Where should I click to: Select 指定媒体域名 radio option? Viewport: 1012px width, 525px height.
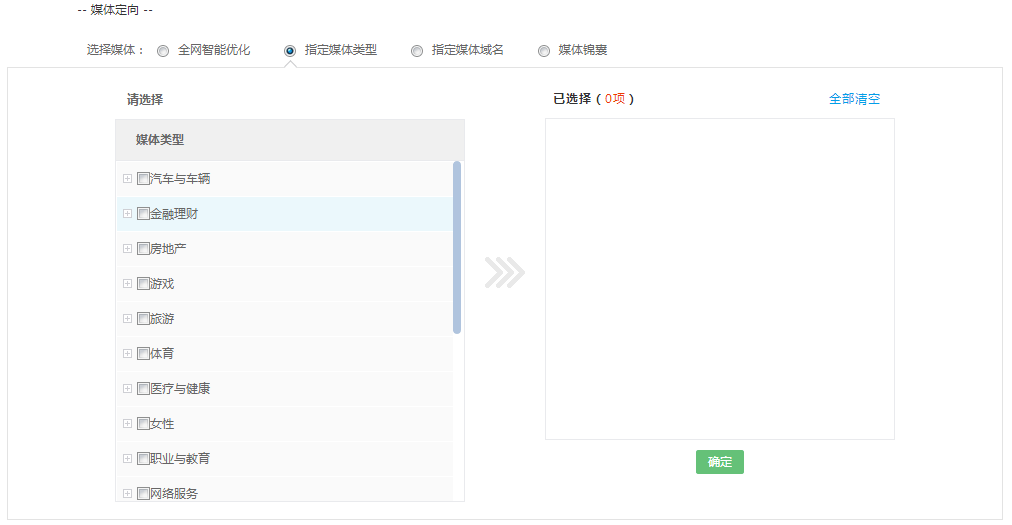[417, 51]
